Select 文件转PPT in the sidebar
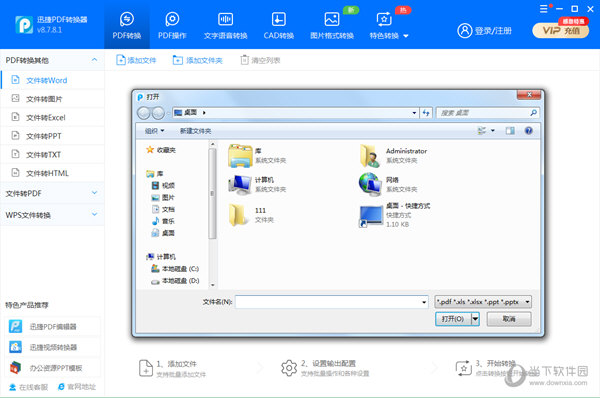Screen dimensions: 600x398 [52, 136]
